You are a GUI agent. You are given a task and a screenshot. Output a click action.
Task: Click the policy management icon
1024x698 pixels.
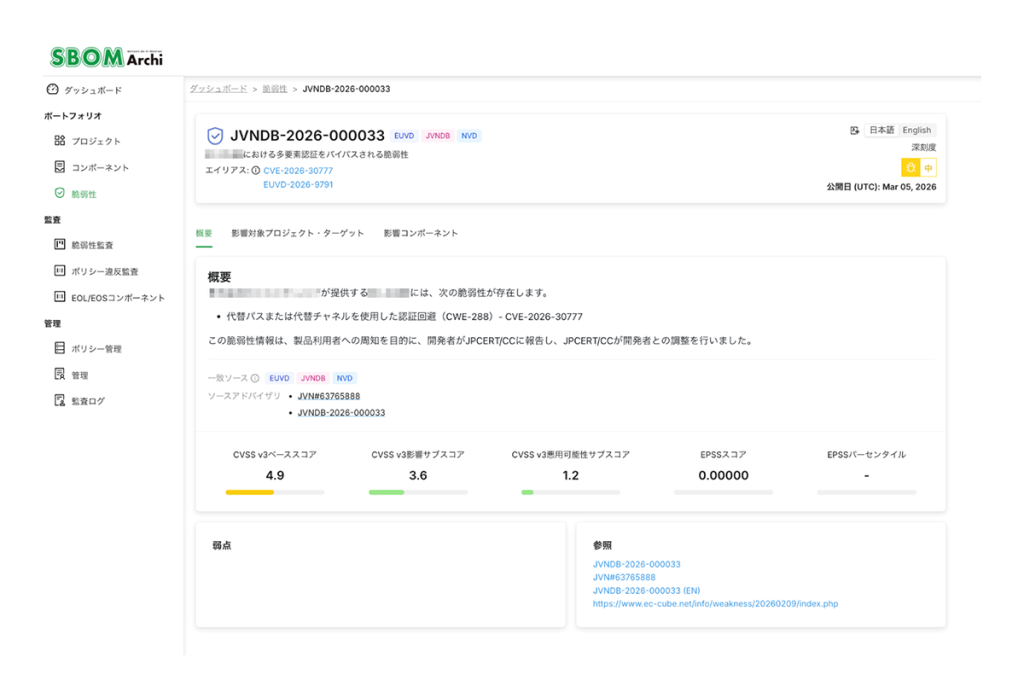(59, 348)
